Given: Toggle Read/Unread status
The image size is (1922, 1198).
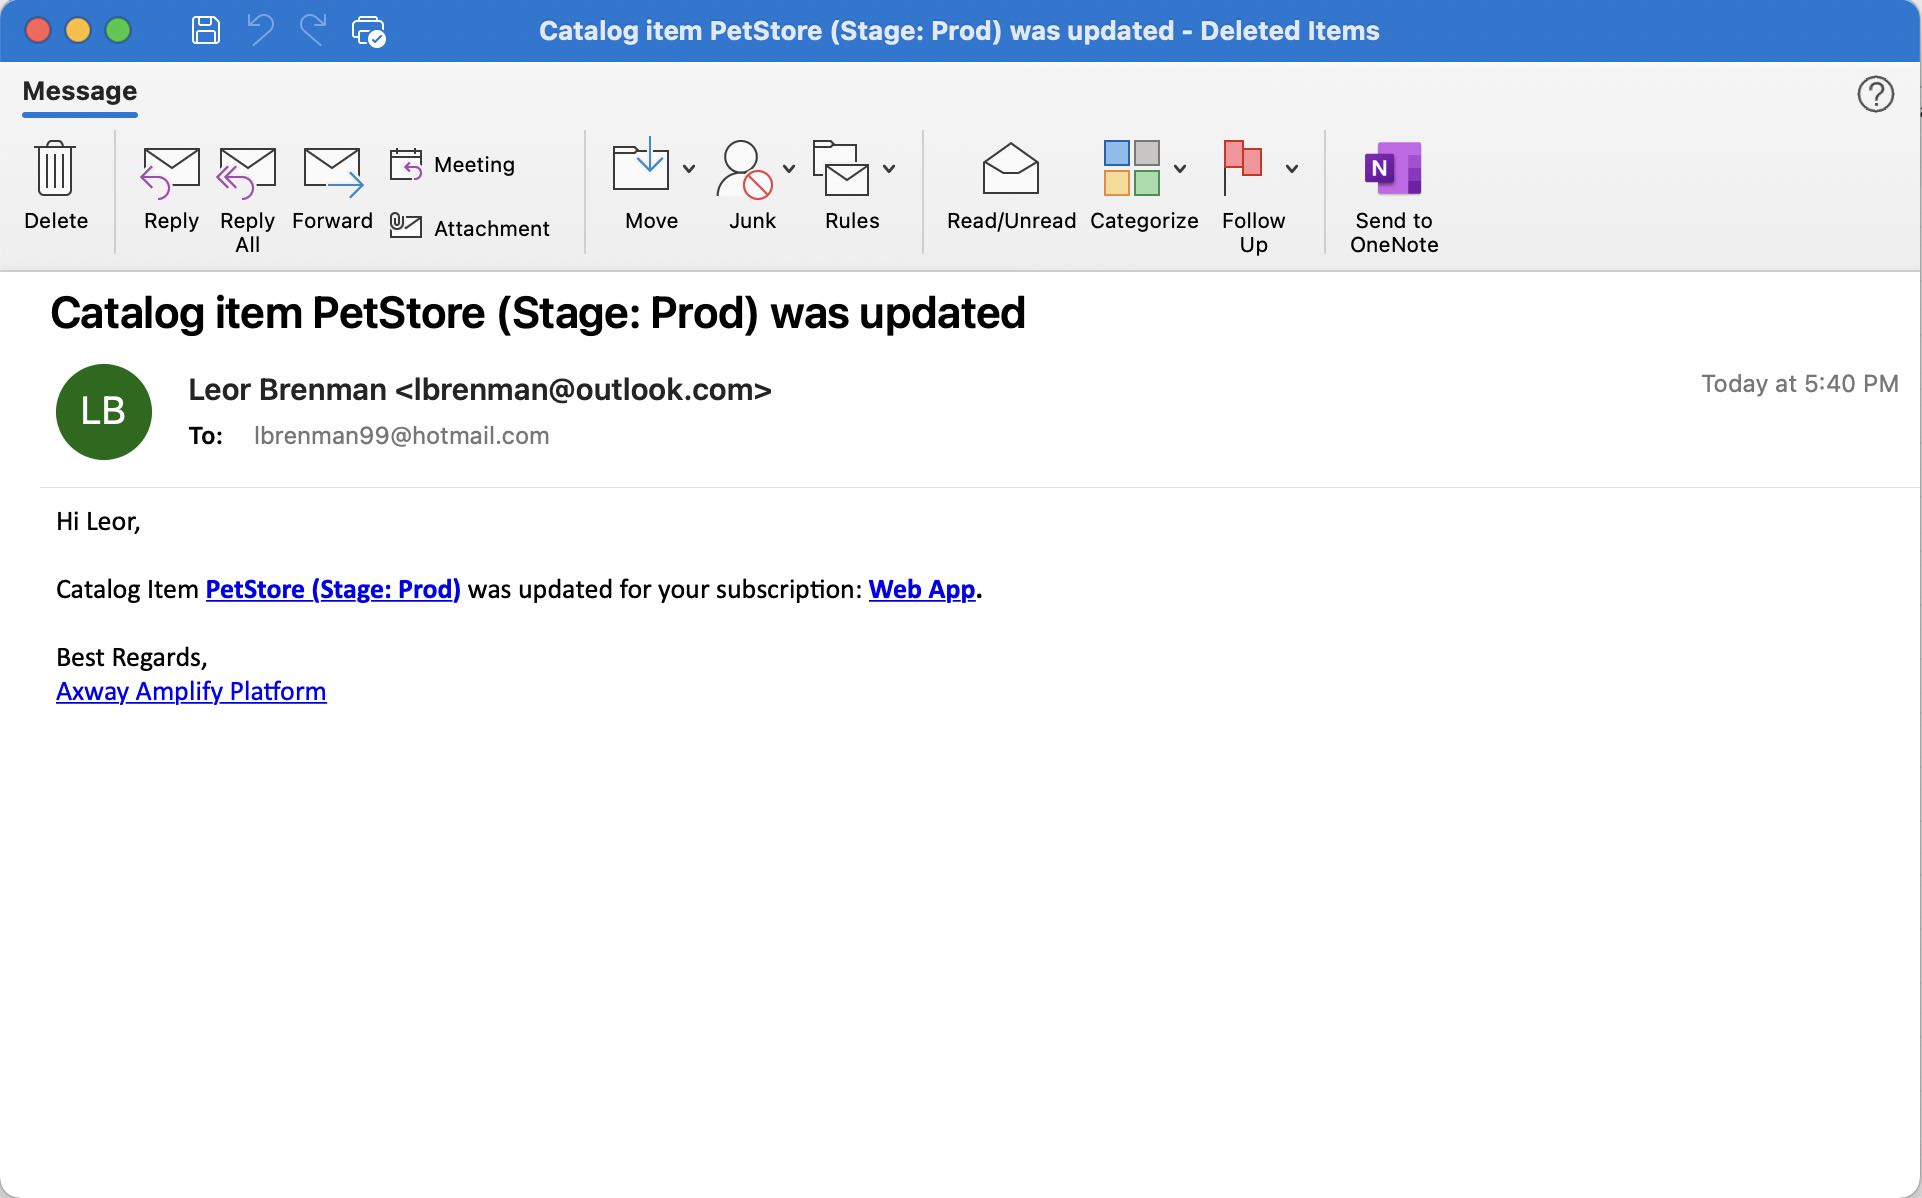Looking at the screenshot, I should click(1011, 186).
